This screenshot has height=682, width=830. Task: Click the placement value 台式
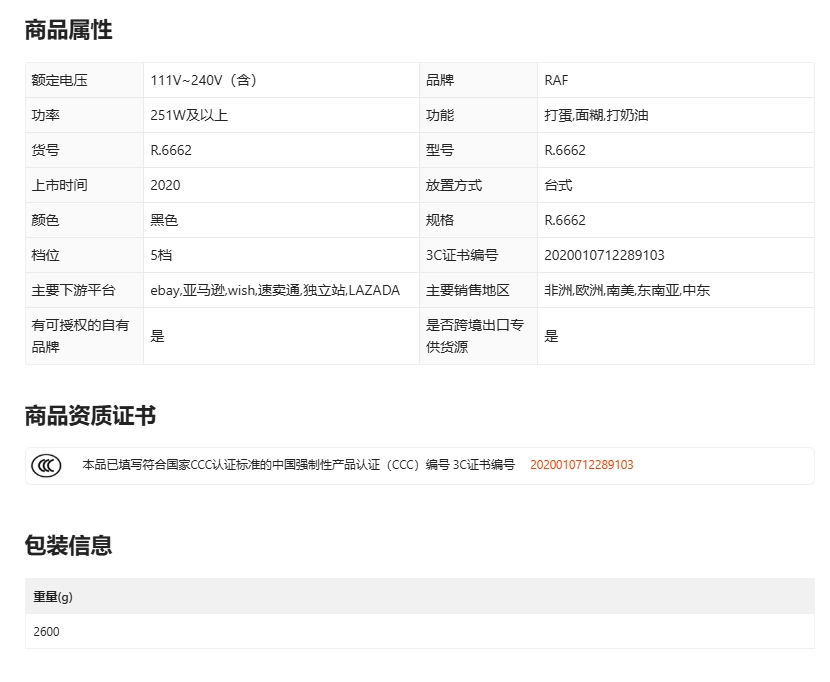click(558, 185)
